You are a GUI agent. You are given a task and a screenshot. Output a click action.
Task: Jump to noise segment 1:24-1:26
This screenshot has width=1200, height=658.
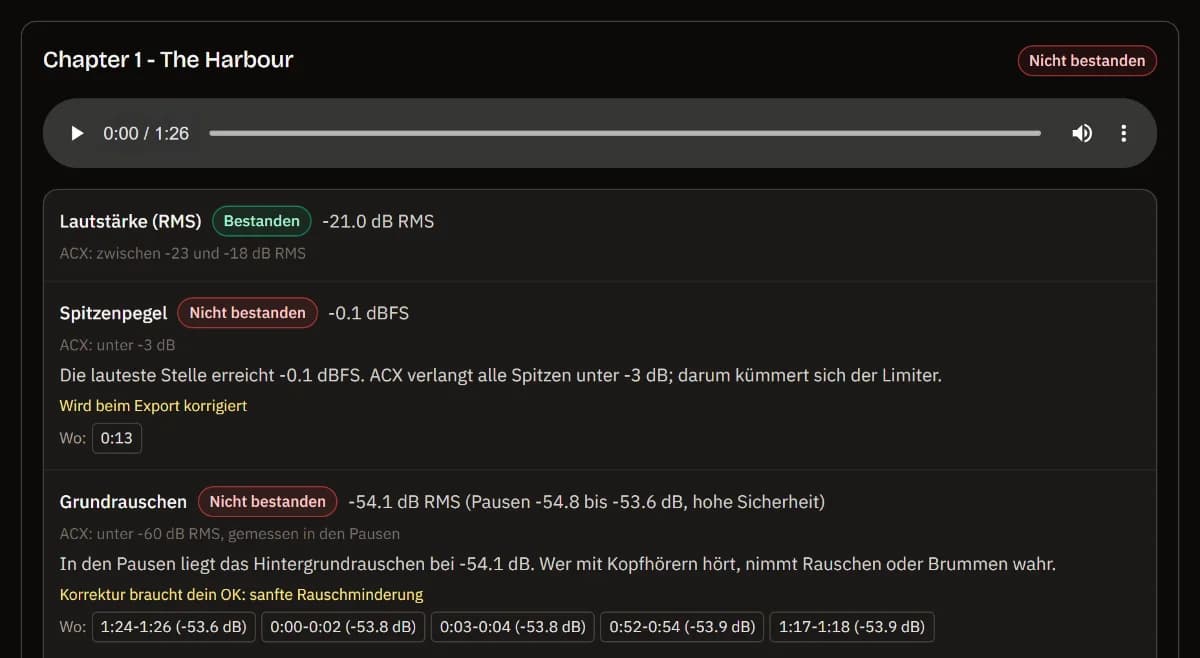click(173, 627)
